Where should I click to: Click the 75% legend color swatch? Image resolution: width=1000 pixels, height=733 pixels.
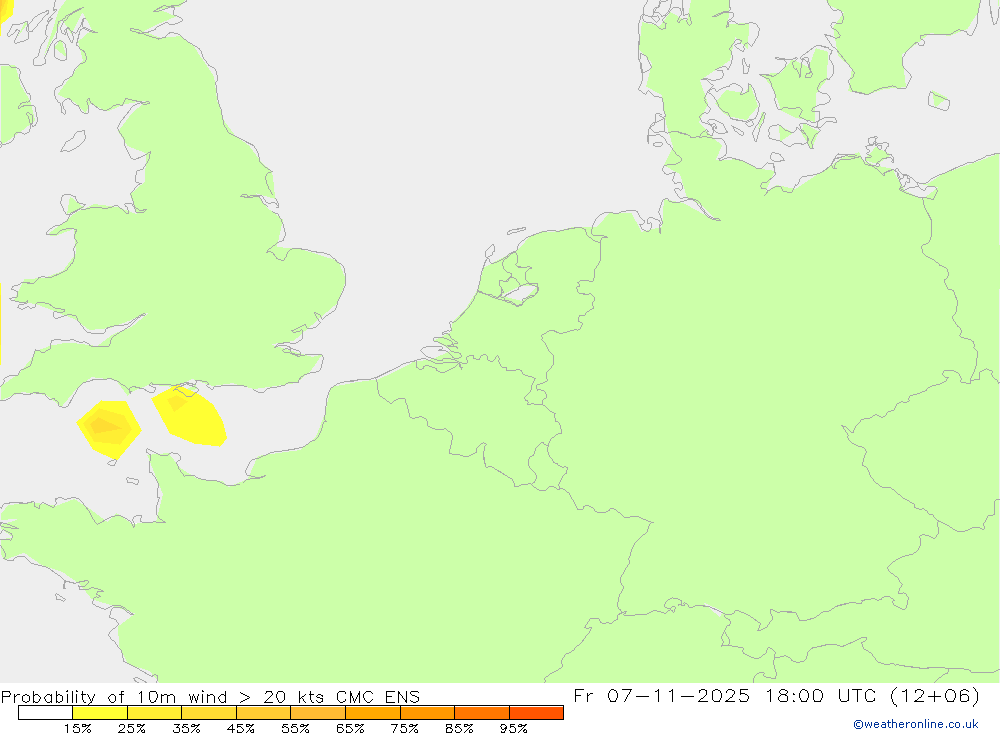[427, 712]
